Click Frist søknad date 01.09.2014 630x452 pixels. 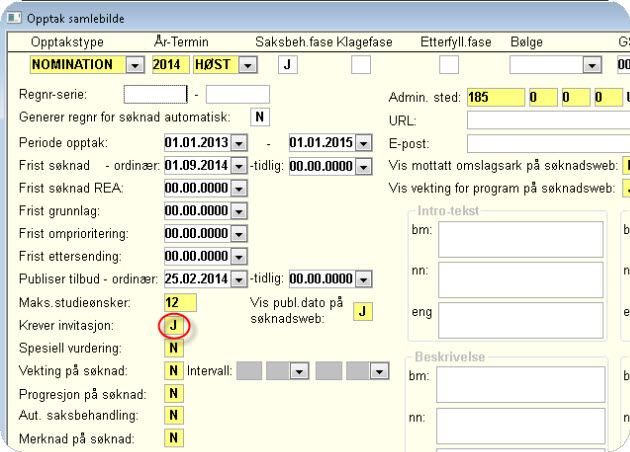point(197,166)
